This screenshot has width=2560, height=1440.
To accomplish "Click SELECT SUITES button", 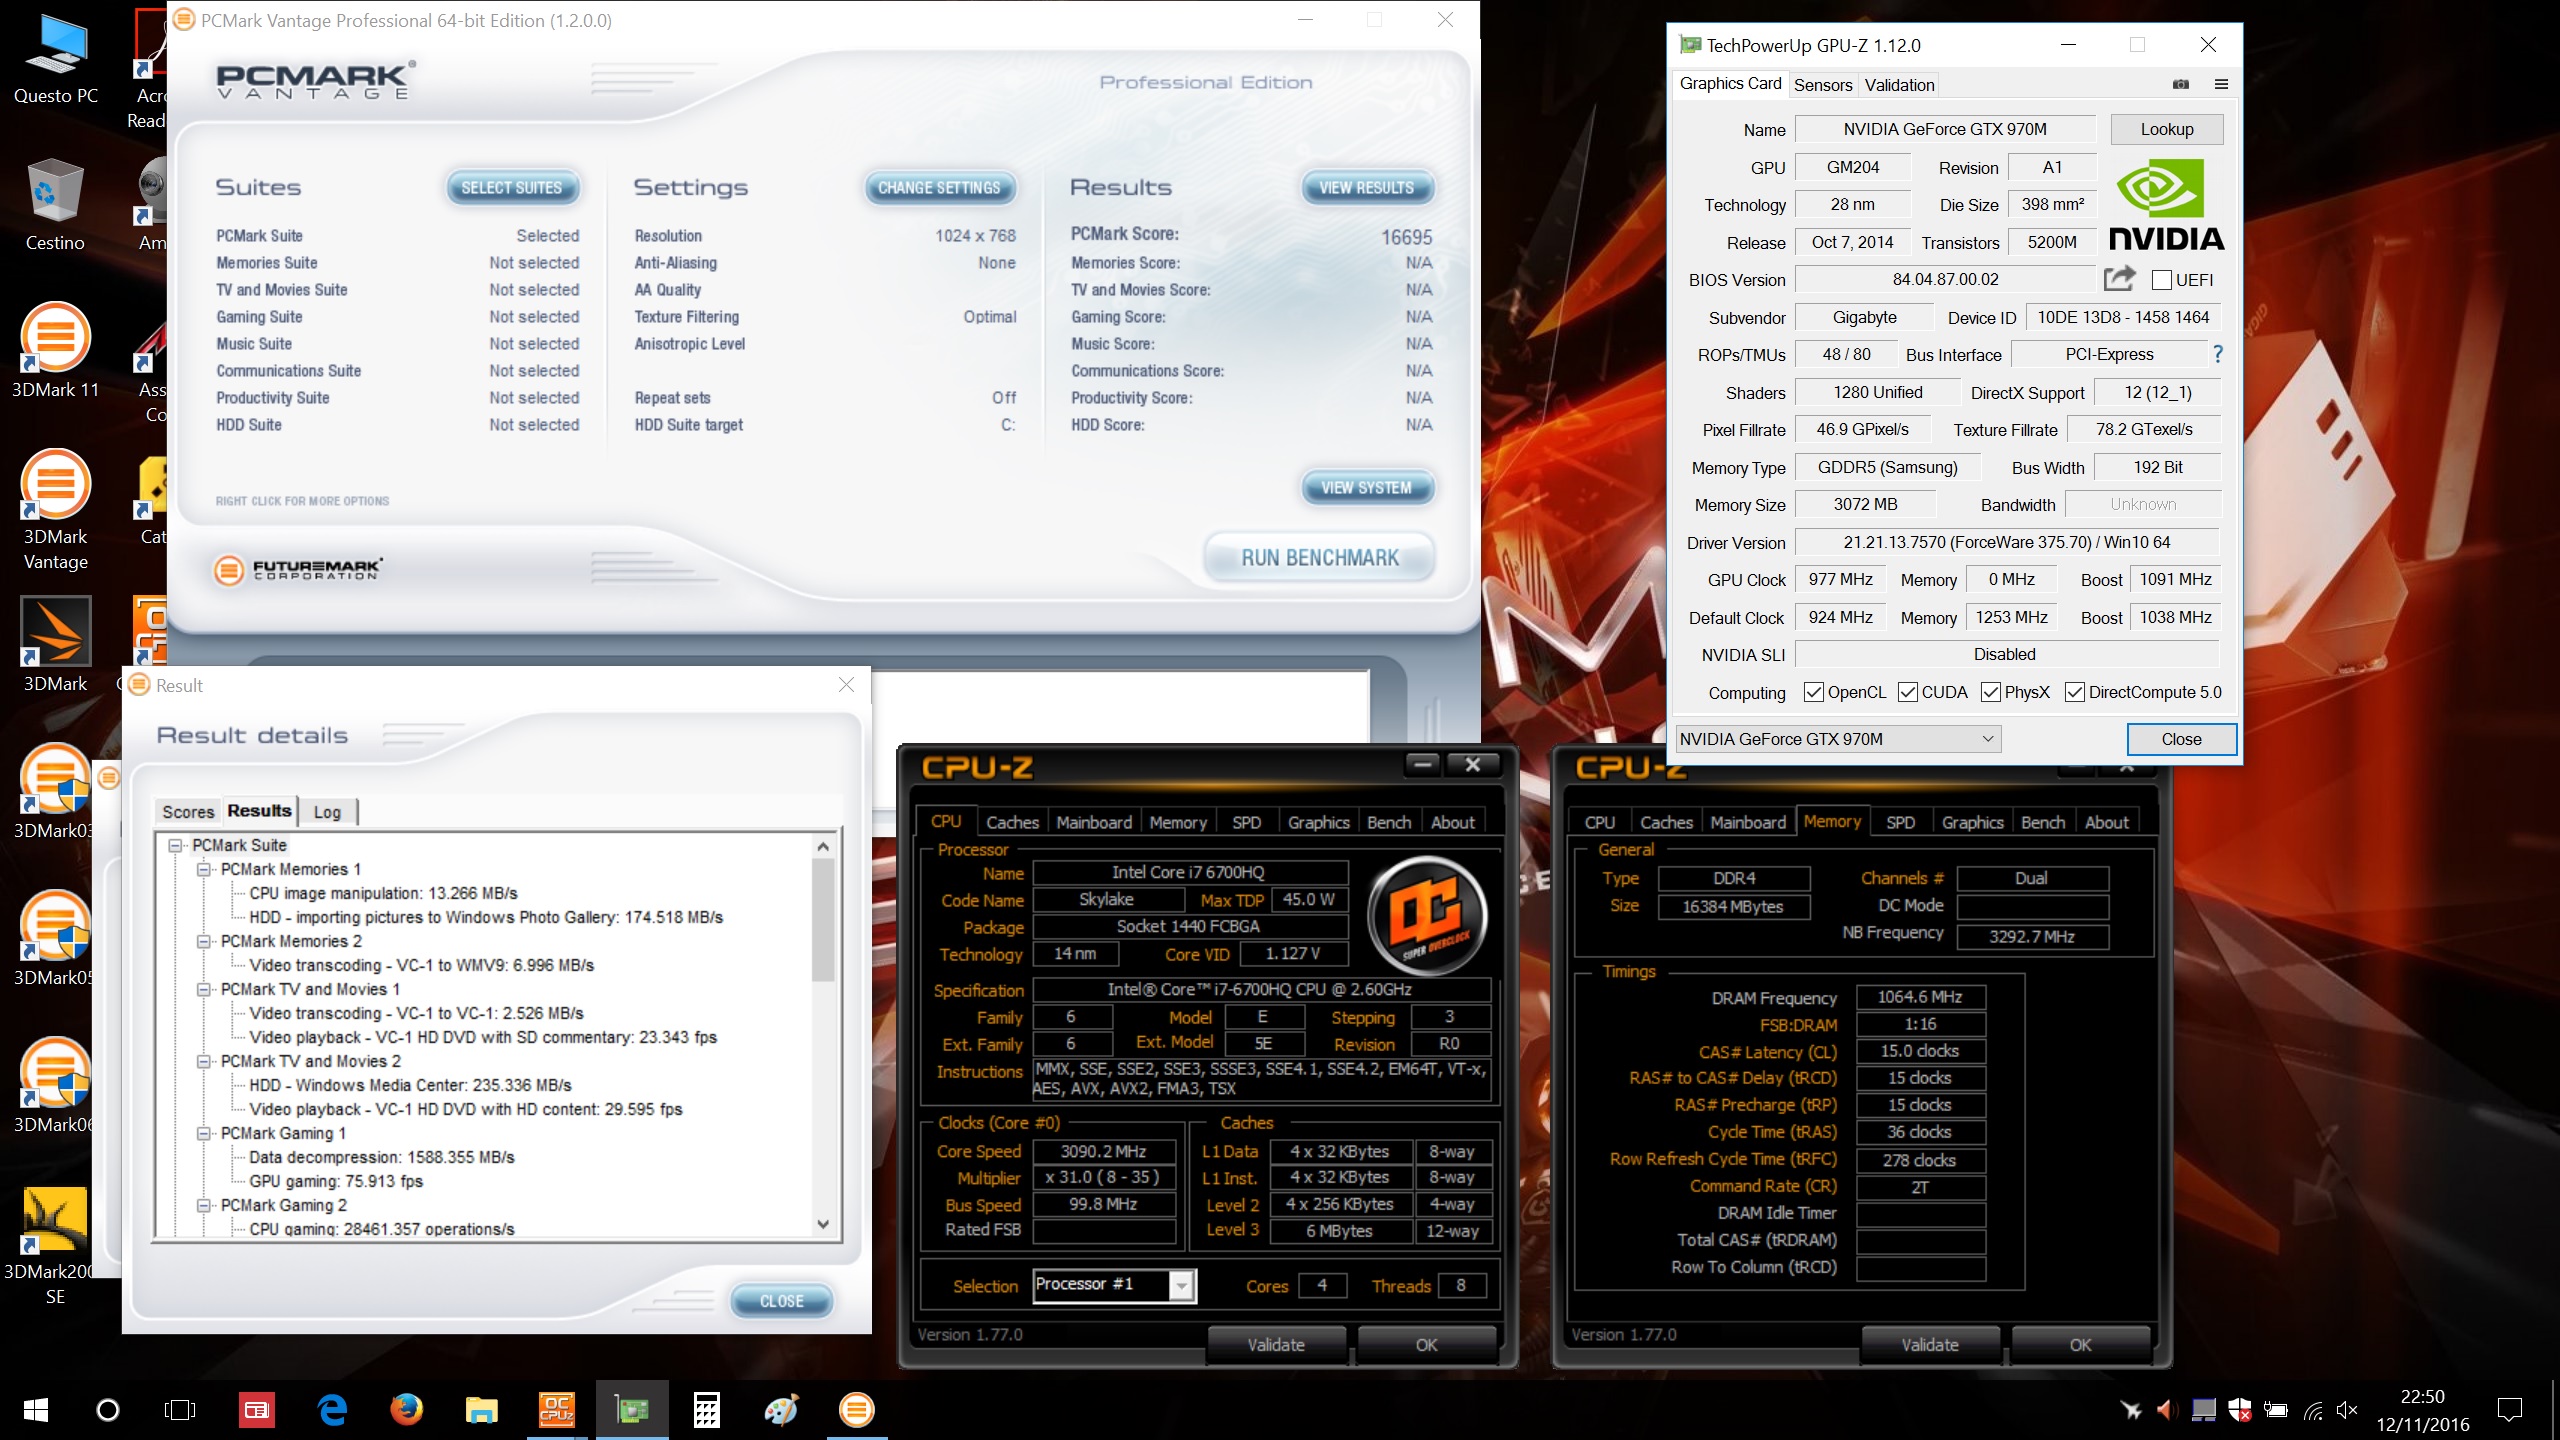I will click(512, 187).
